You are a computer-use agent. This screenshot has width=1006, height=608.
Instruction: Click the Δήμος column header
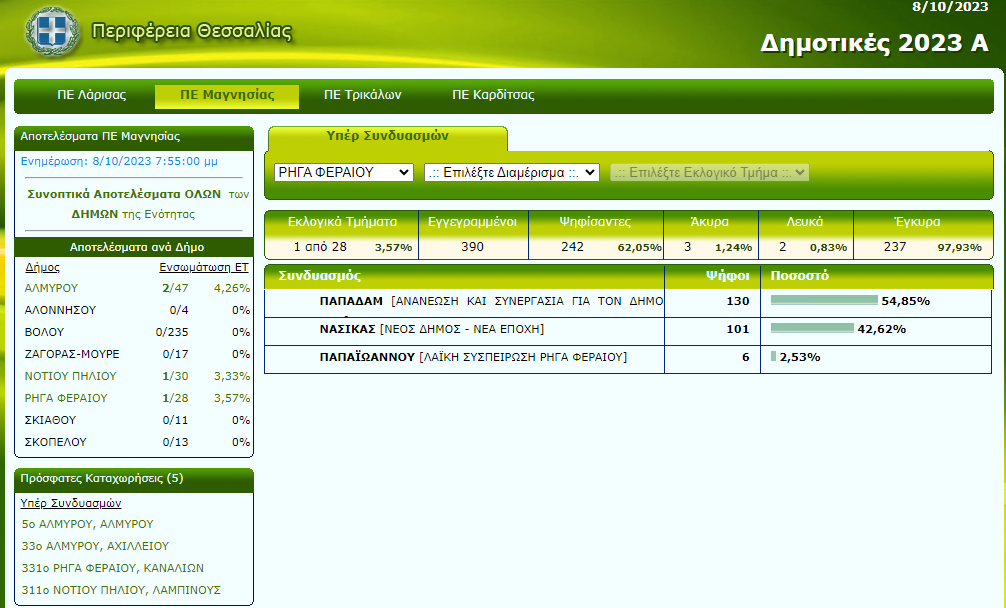[x=42, y=268]
